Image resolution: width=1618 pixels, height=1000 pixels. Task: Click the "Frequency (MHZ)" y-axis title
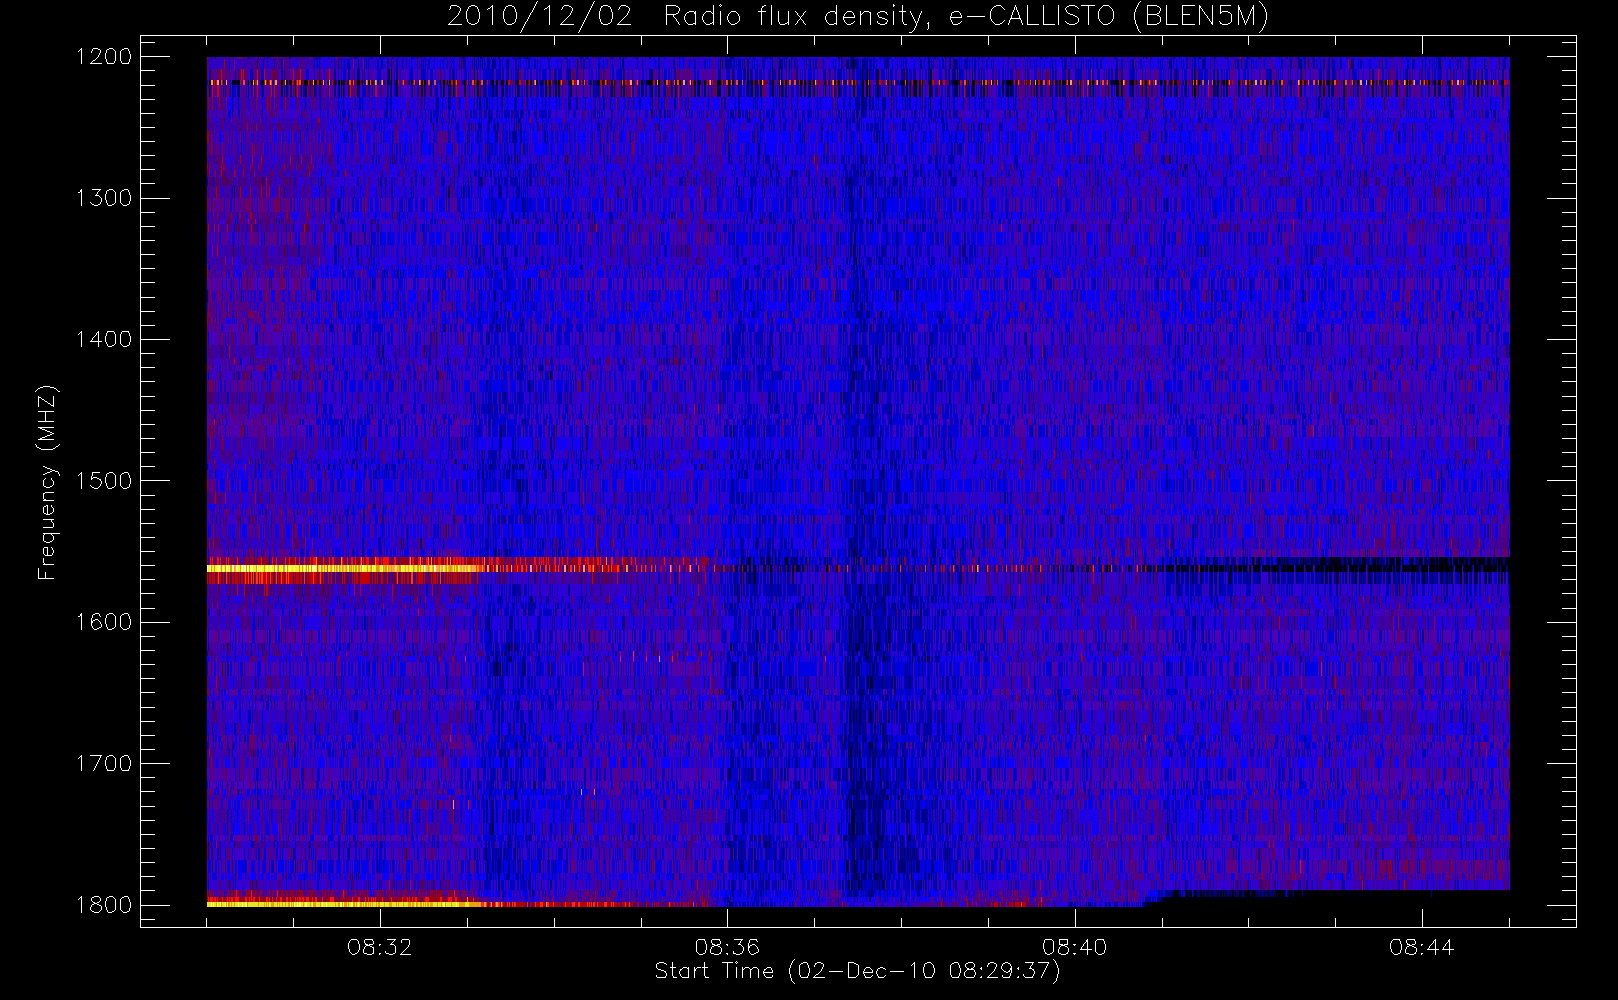coord(47,482)
